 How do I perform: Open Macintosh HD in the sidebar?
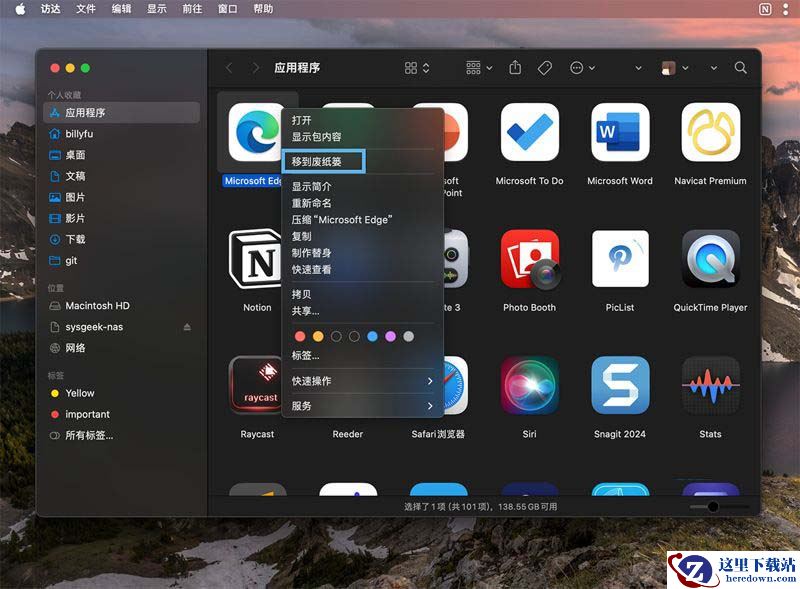(x=121, y=306)
